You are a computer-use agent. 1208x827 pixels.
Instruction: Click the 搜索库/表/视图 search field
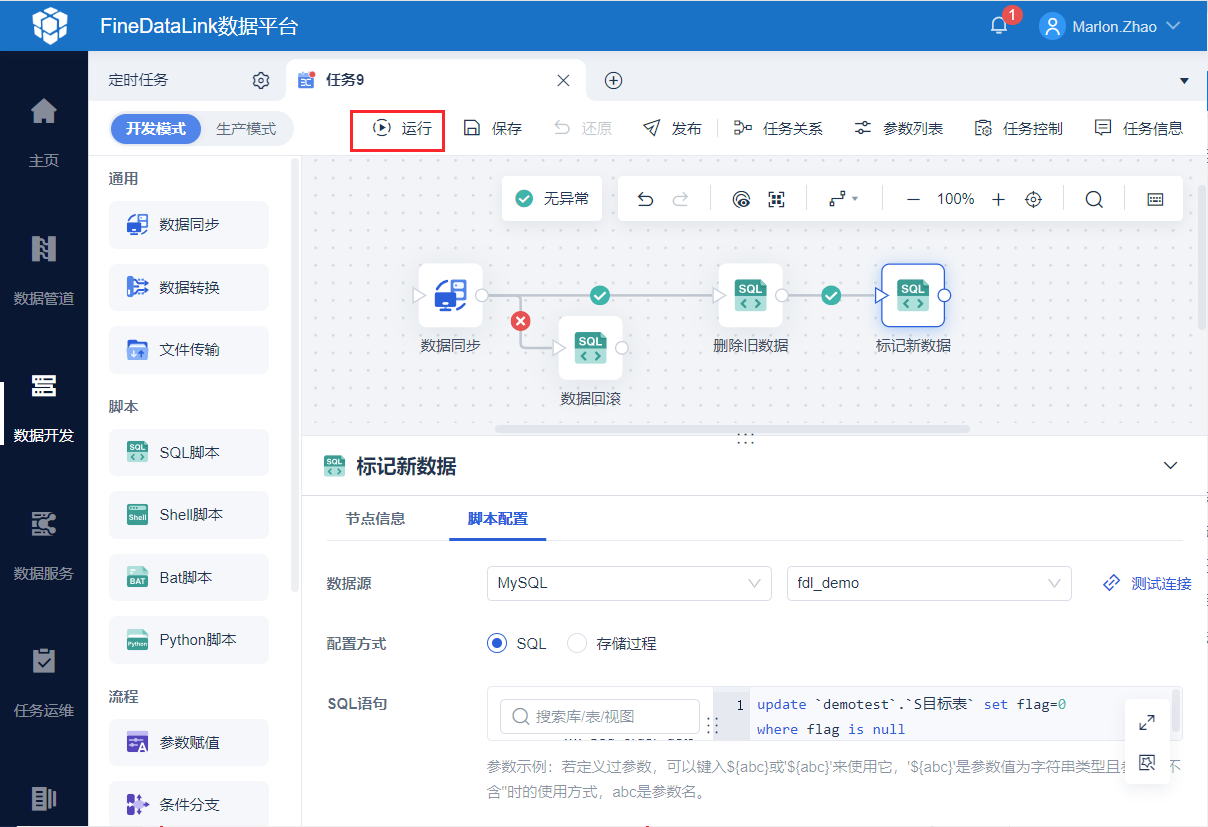click(599, 716)
